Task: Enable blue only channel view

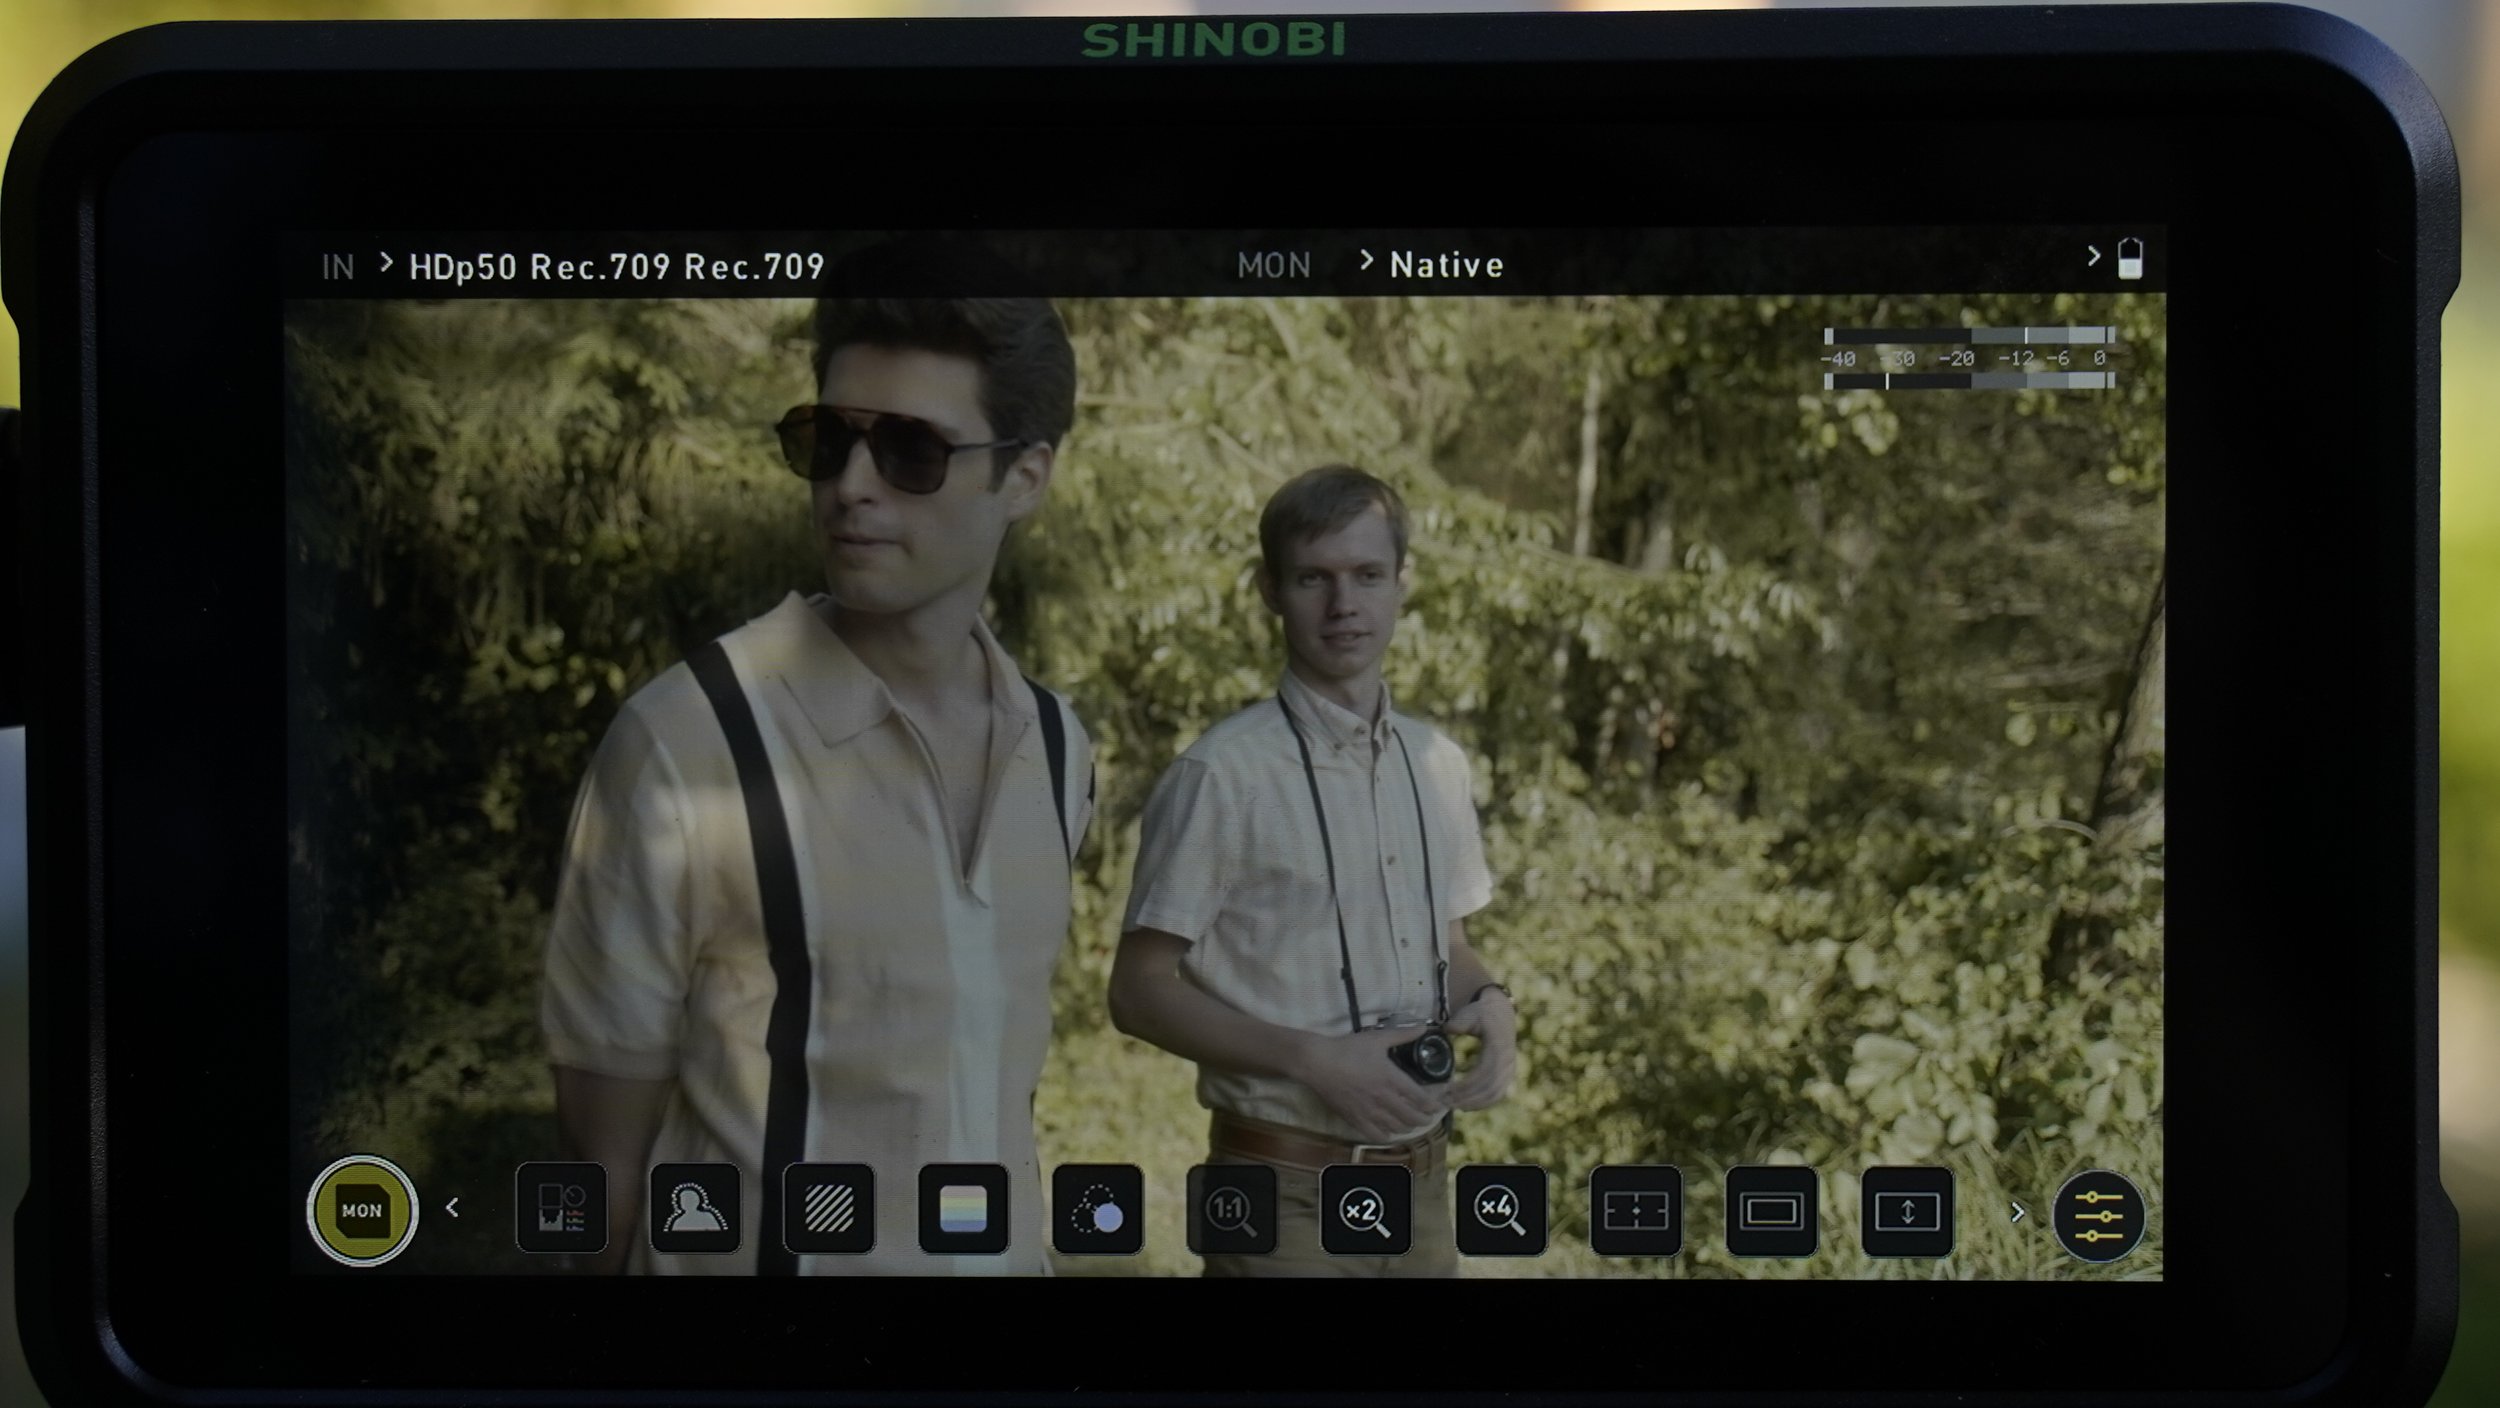Action: (1097, 1210)
